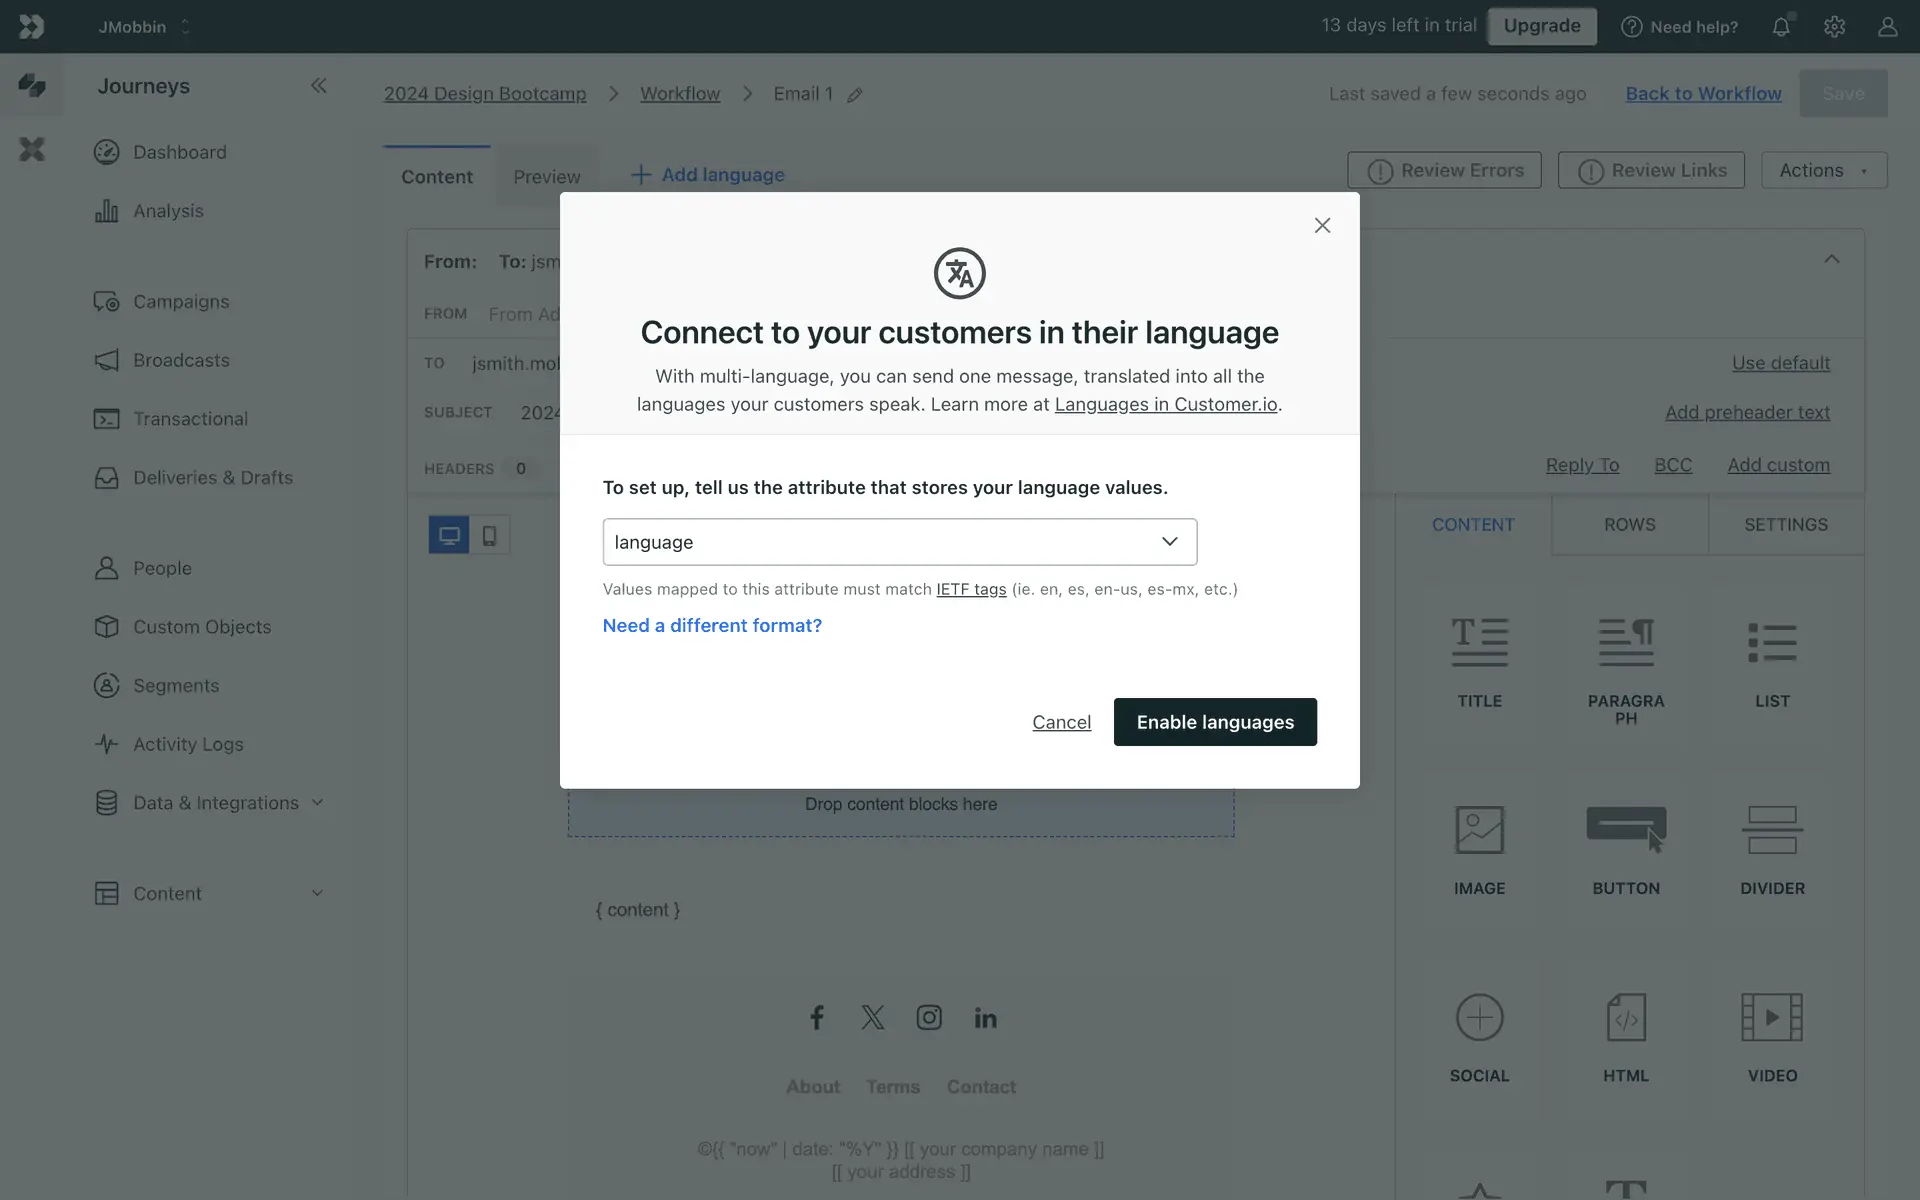1920x1200 pixels.
Task: Open the language attribute dropdown
Action: [899, 542]
